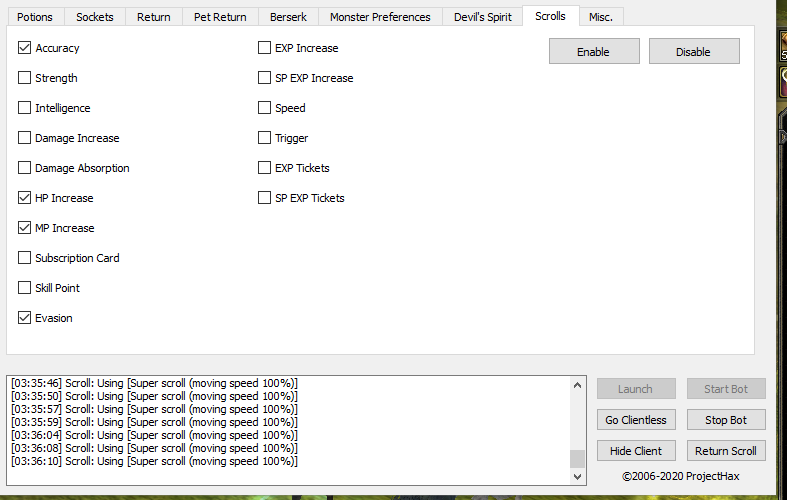Screen dimensions: 787x500
Task: Enable the EXP Tickets checkbox
Action: point(265,168)
